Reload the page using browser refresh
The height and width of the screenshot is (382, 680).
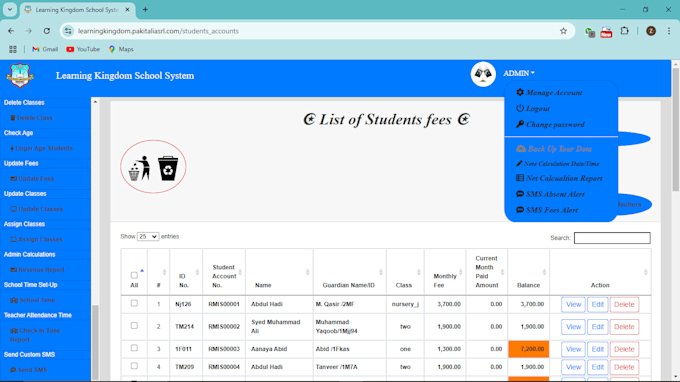47,31
